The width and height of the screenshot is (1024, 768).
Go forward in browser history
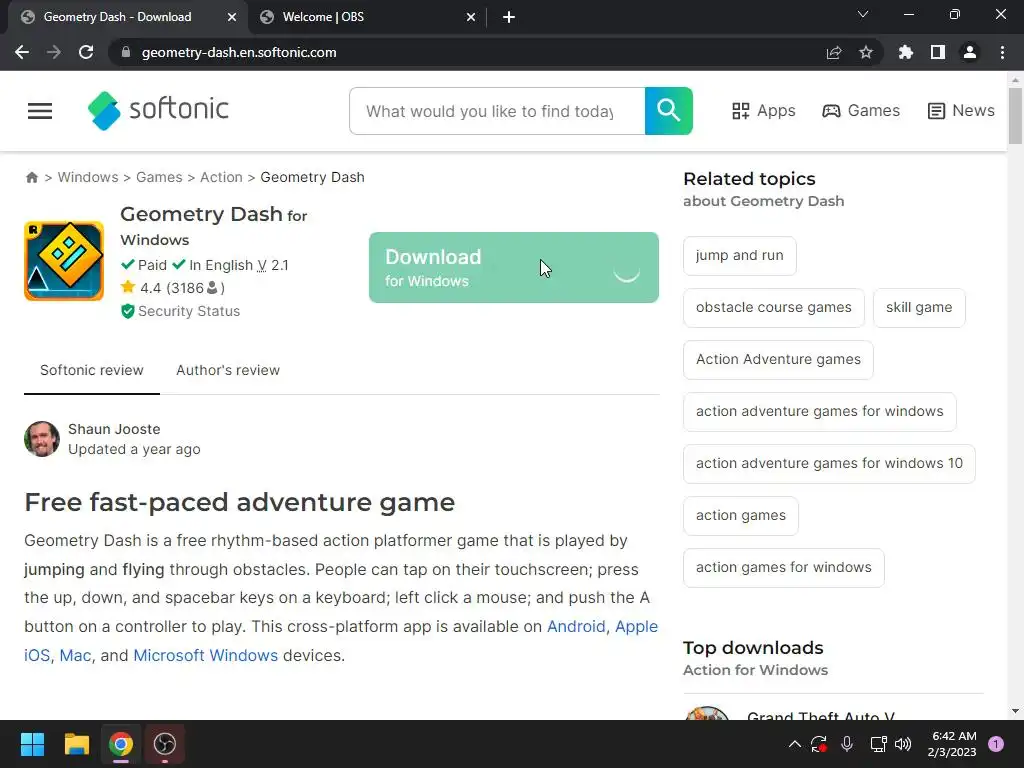[x=54, y=52]
